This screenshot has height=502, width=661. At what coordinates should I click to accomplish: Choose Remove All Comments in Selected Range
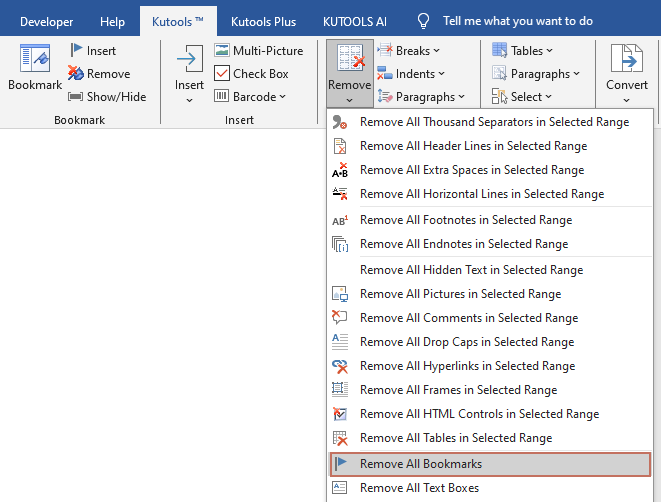(490, 318)
